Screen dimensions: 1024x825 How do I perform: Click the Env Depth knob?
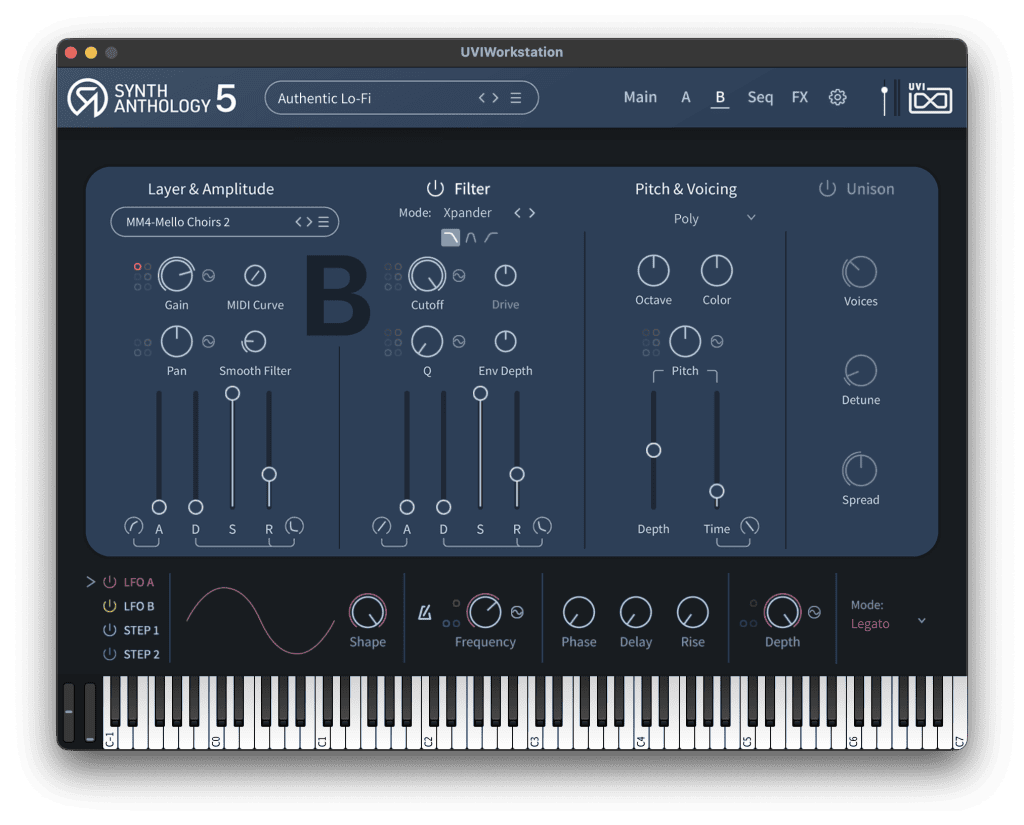(505, 341)
